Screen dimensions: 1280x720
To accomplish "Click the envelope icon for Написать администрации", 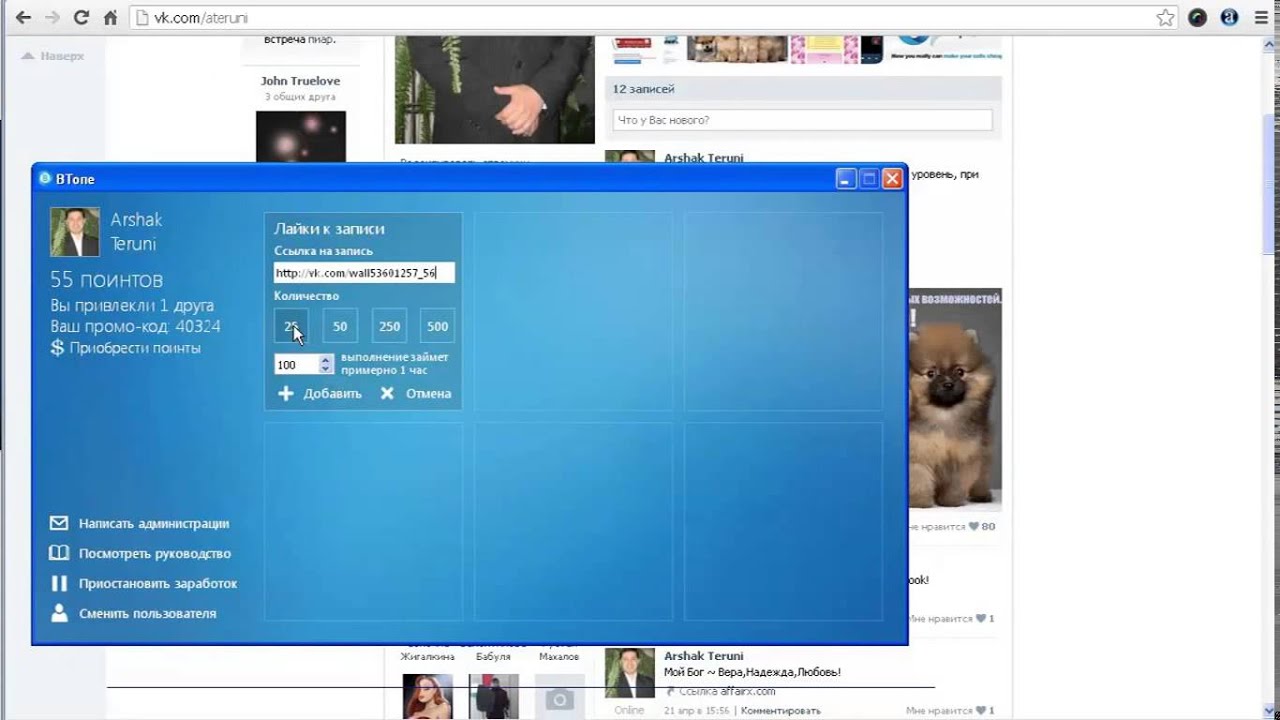I will [59, 523].
